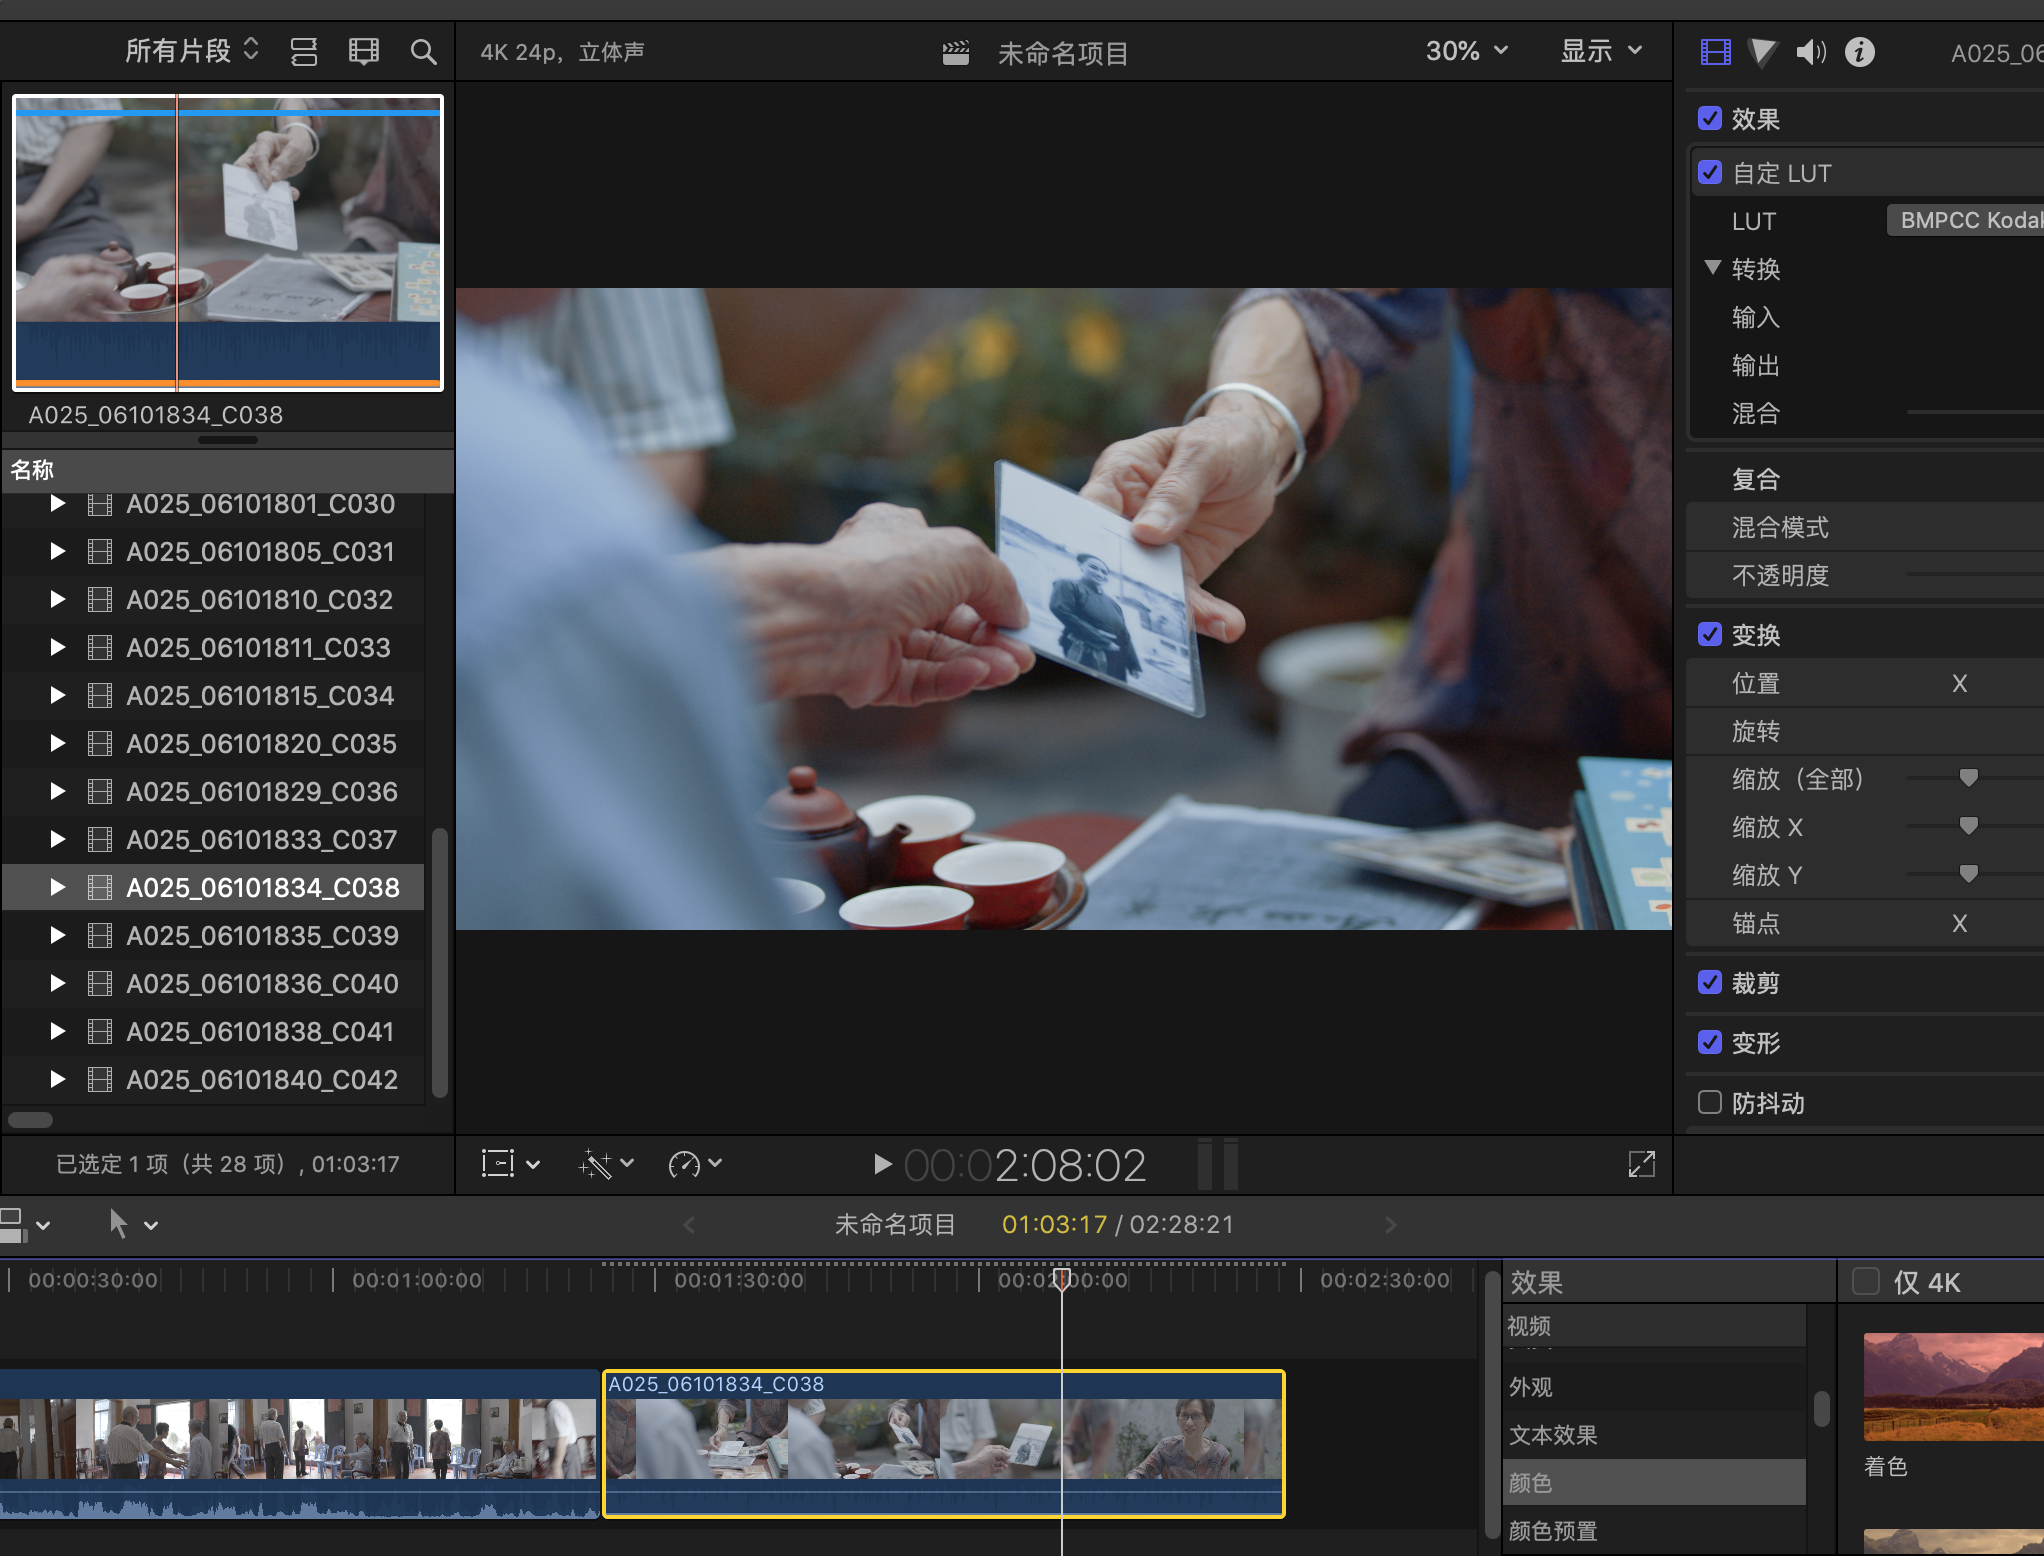Click film icon of A025_06101836_C040
The height and width of the screenshot is (1556, 2044).
[x=99, y=983]
